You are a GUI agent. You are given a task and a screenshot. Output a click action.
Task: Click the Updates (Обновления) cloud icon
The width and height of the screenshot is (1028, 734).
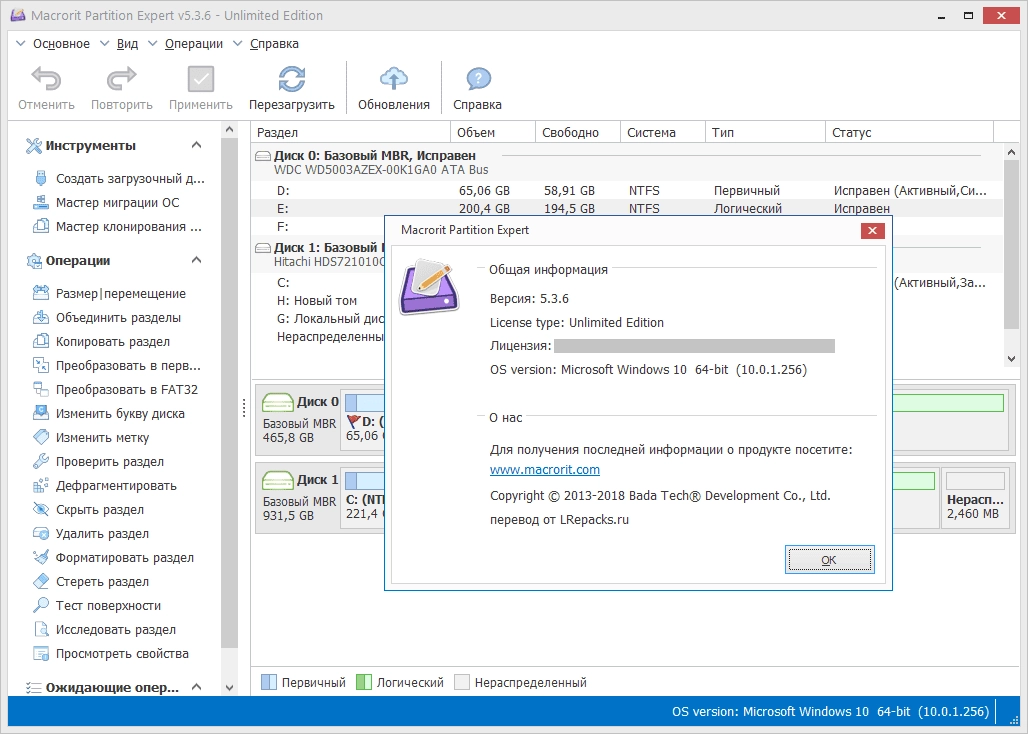[393, 79]
